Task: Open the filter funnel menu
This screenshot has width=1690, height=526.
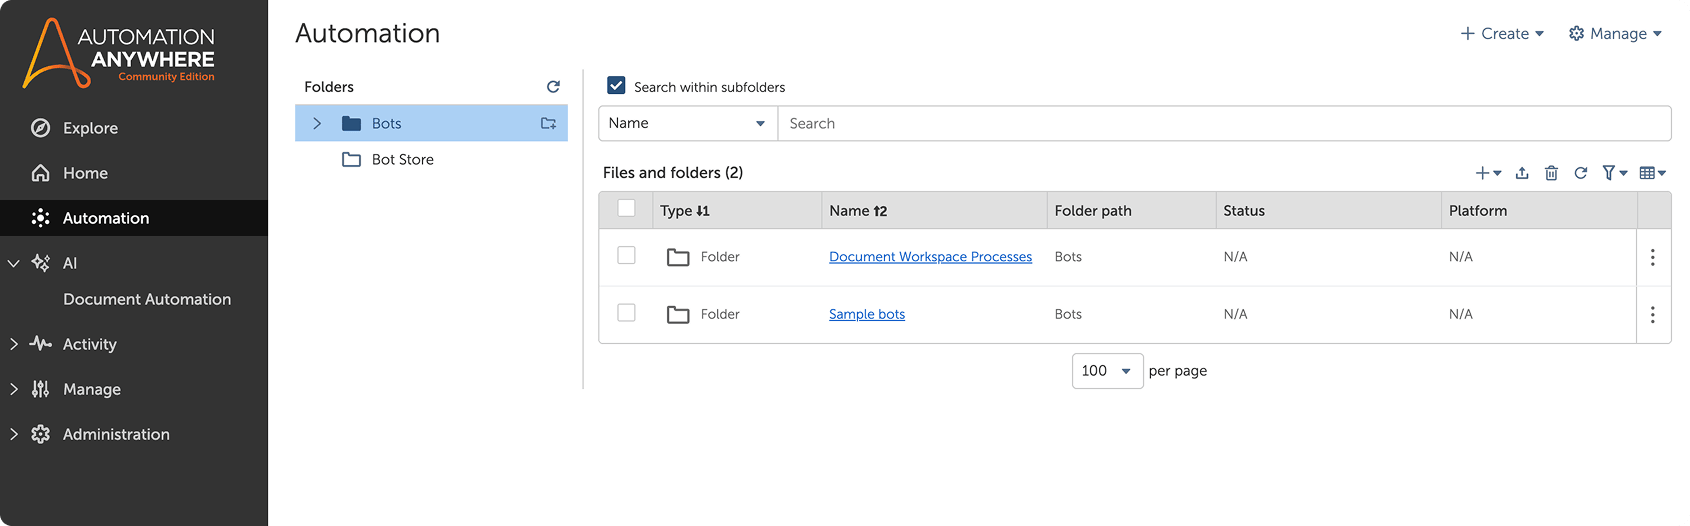Action: pos(1614,173)
